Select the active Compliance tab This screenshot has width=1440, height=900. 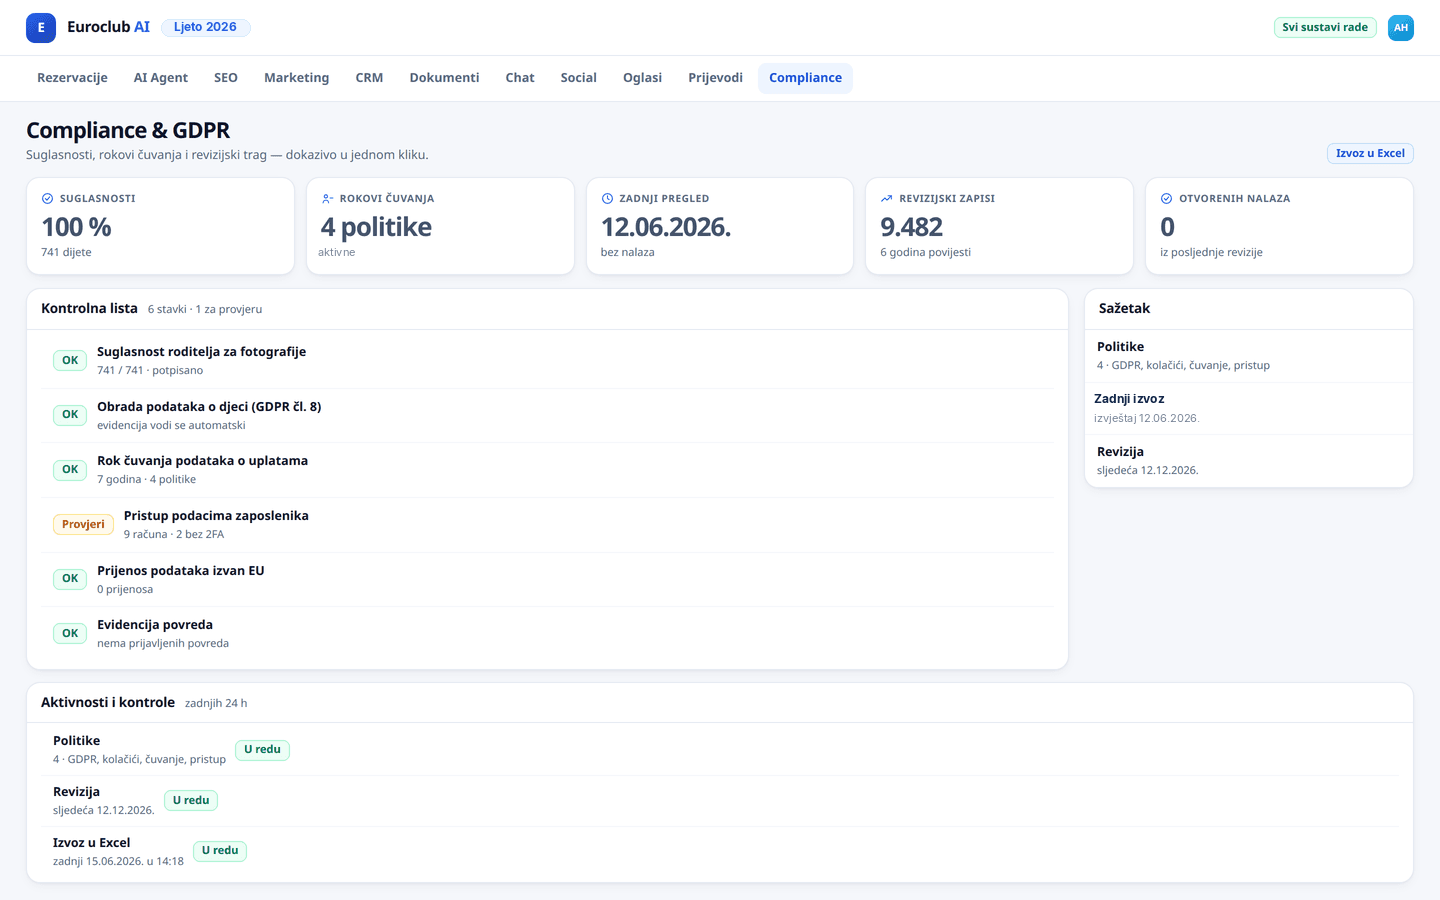coord(805,78)
